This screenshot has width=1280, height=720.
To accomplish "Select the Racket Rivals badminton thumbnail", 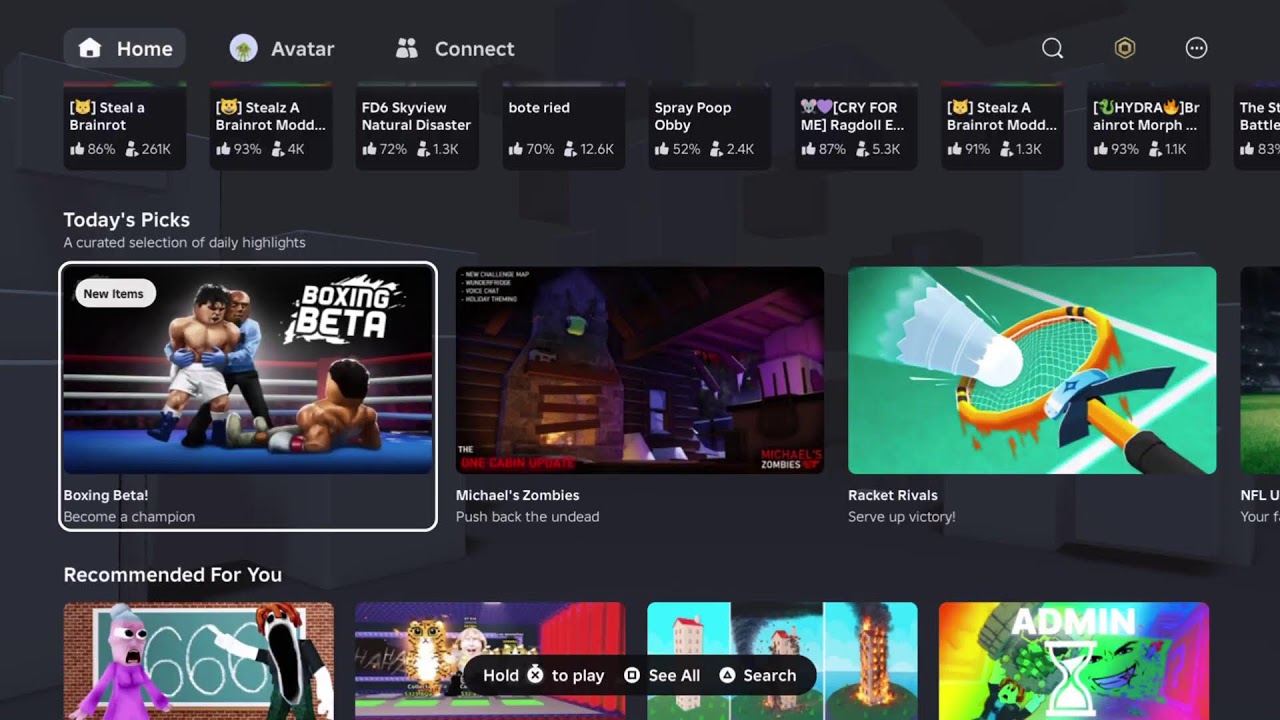I will 1032,370.
